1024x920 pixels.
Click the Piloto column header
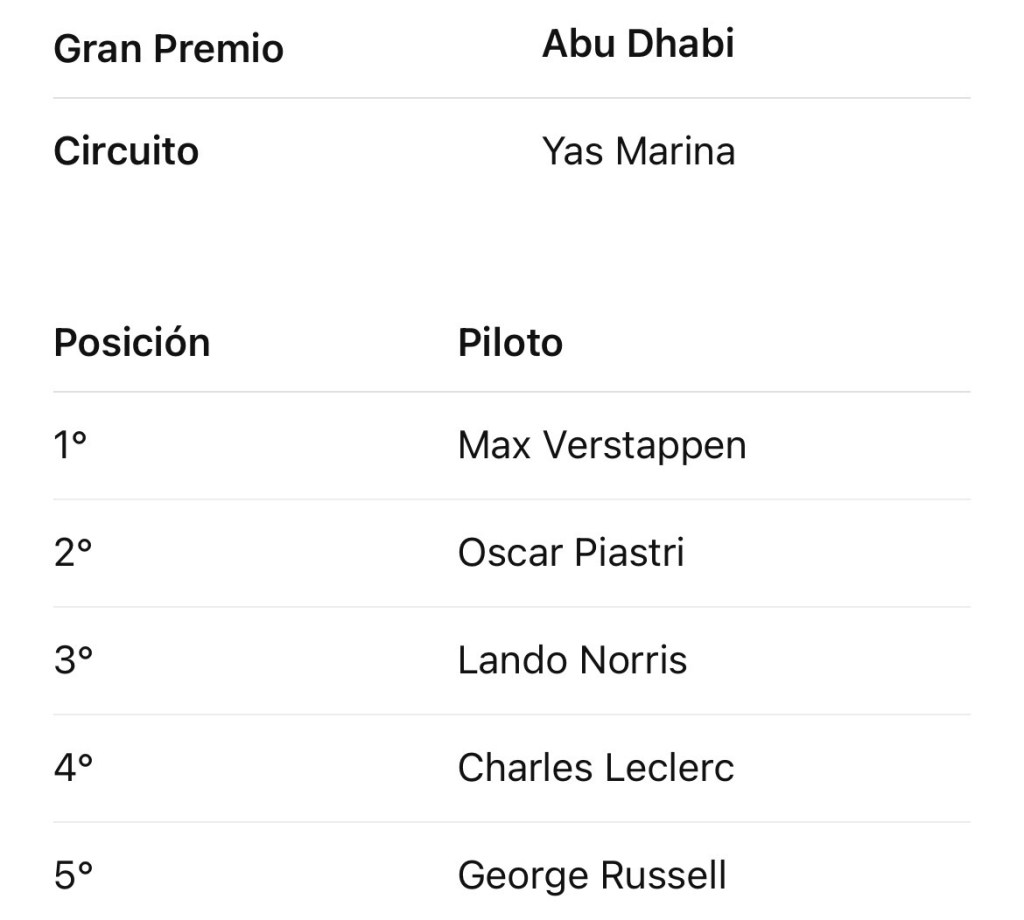[x=510, y=343]
